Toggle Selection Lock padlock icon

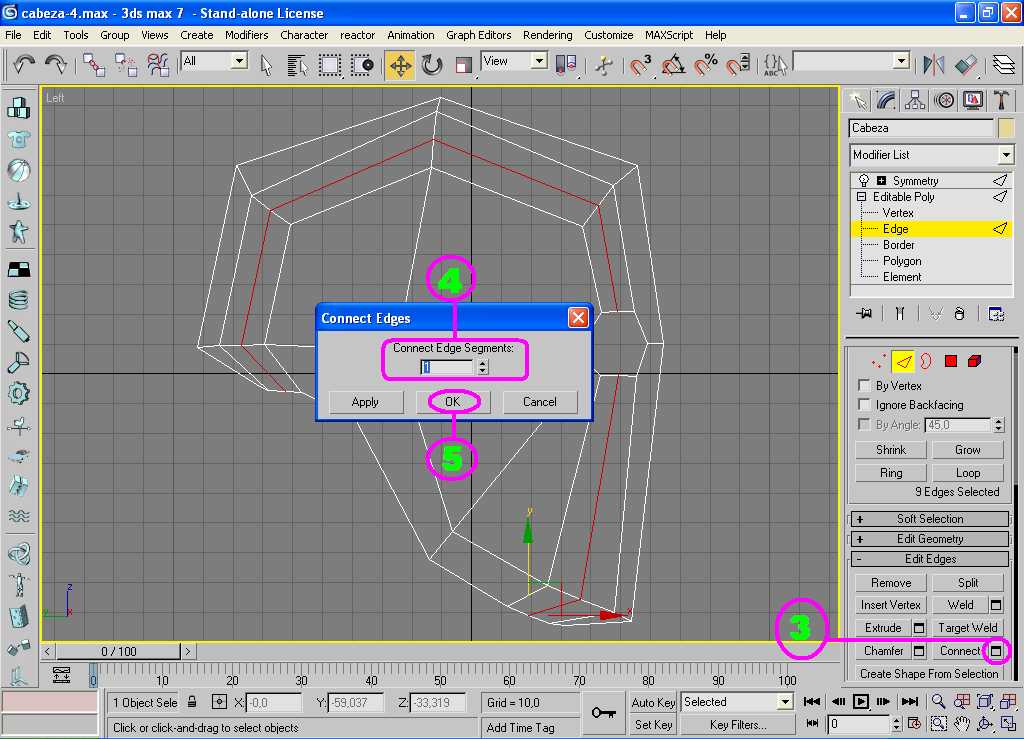(192, 702)
